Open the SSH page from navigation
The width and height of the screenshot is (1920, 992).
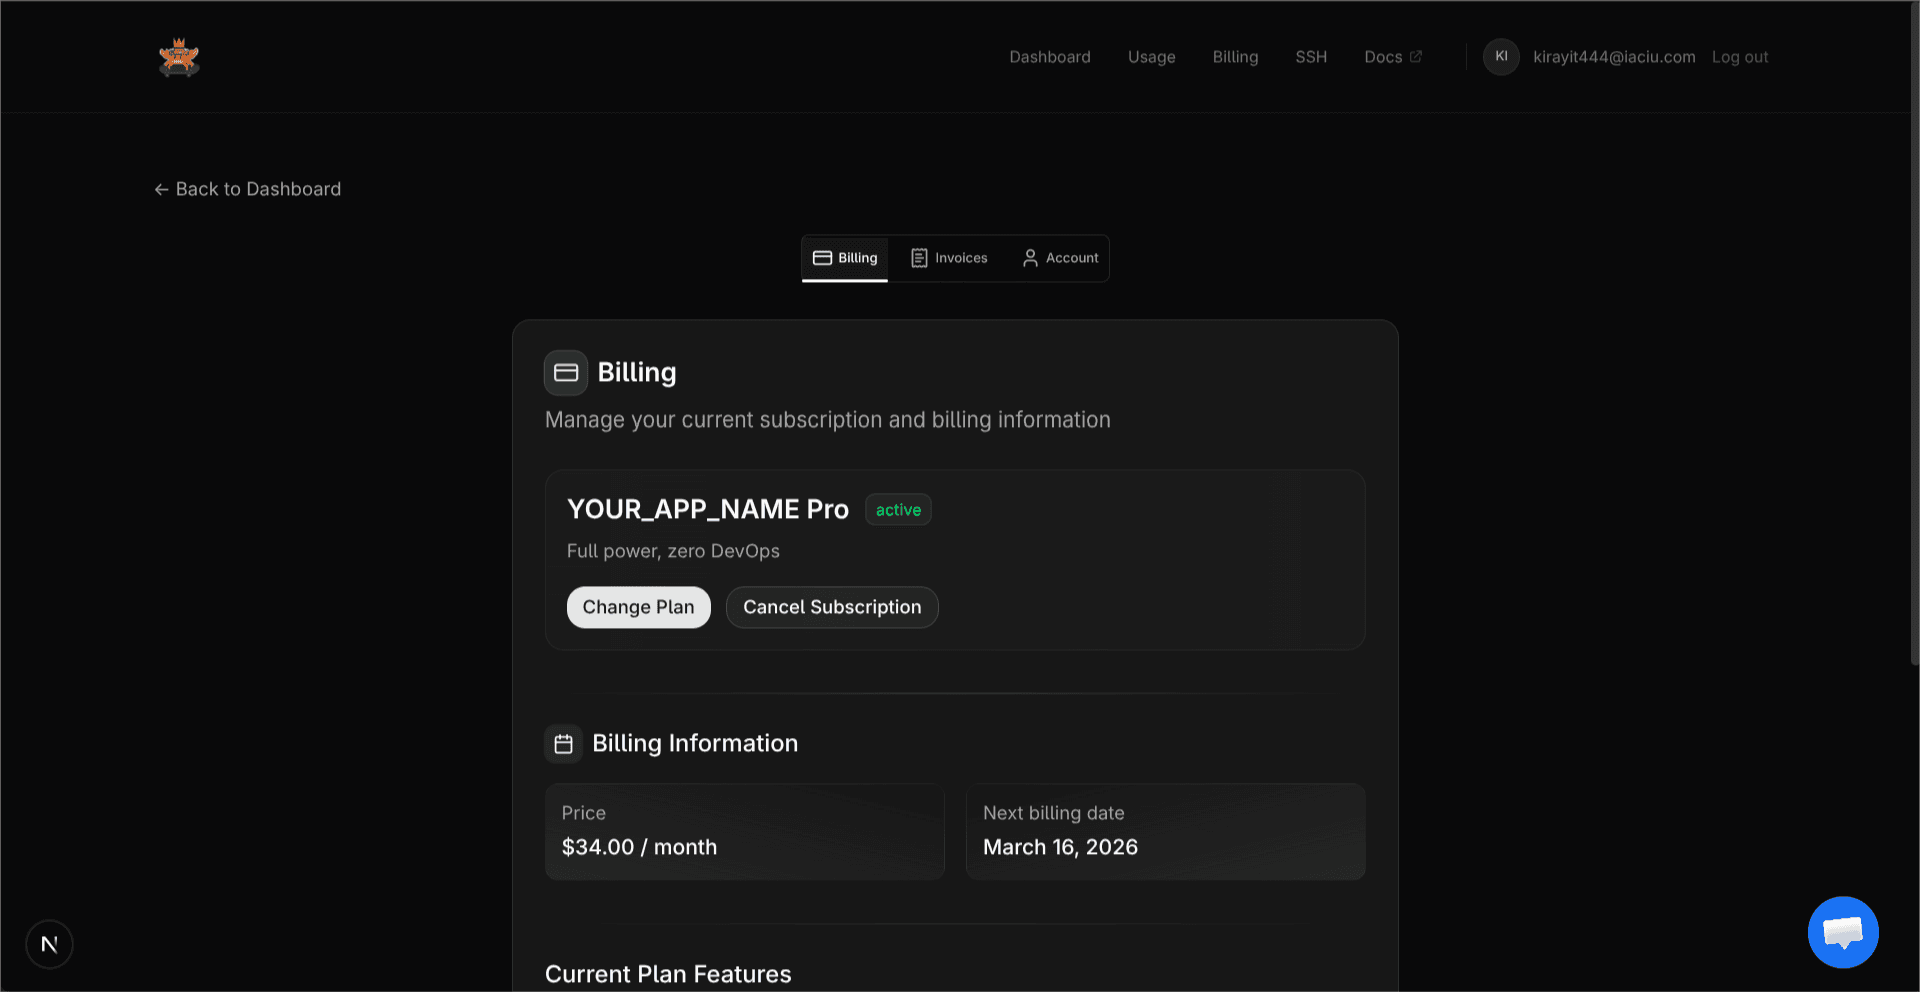click(x=1311, y=57)
